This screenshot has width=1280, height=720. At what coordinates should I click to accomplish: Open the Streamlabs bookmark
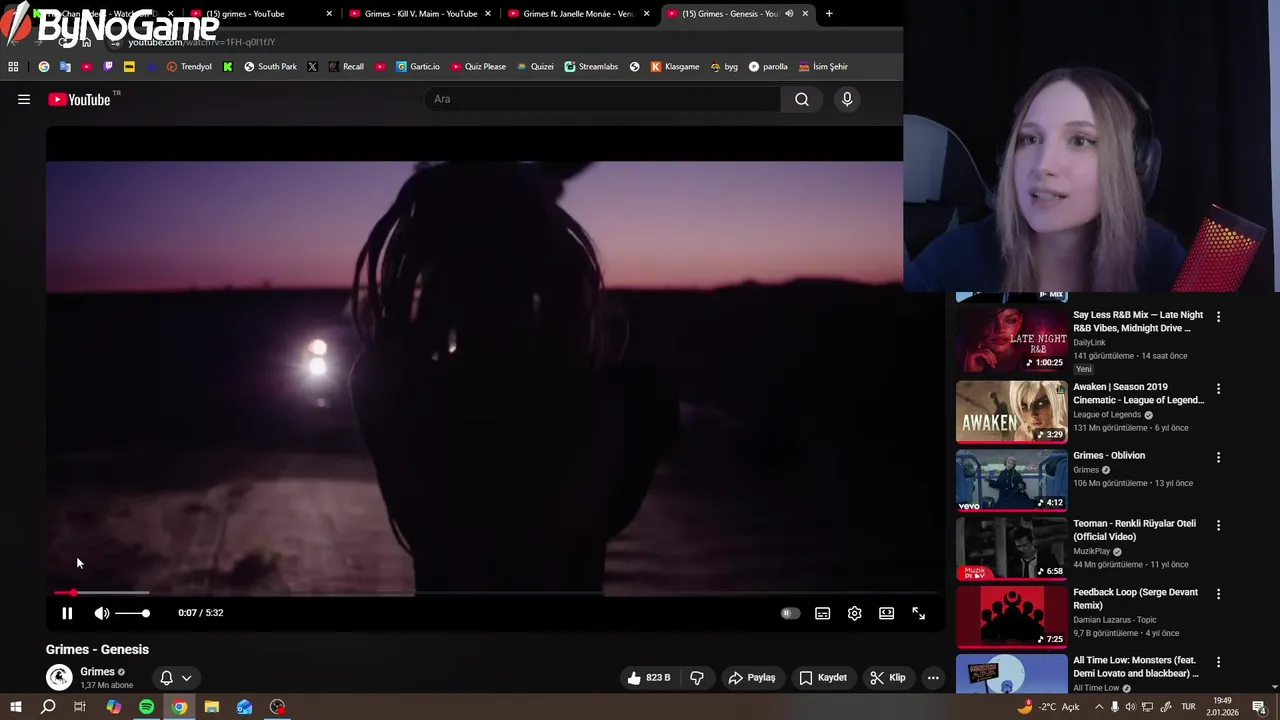pos(591,67)
